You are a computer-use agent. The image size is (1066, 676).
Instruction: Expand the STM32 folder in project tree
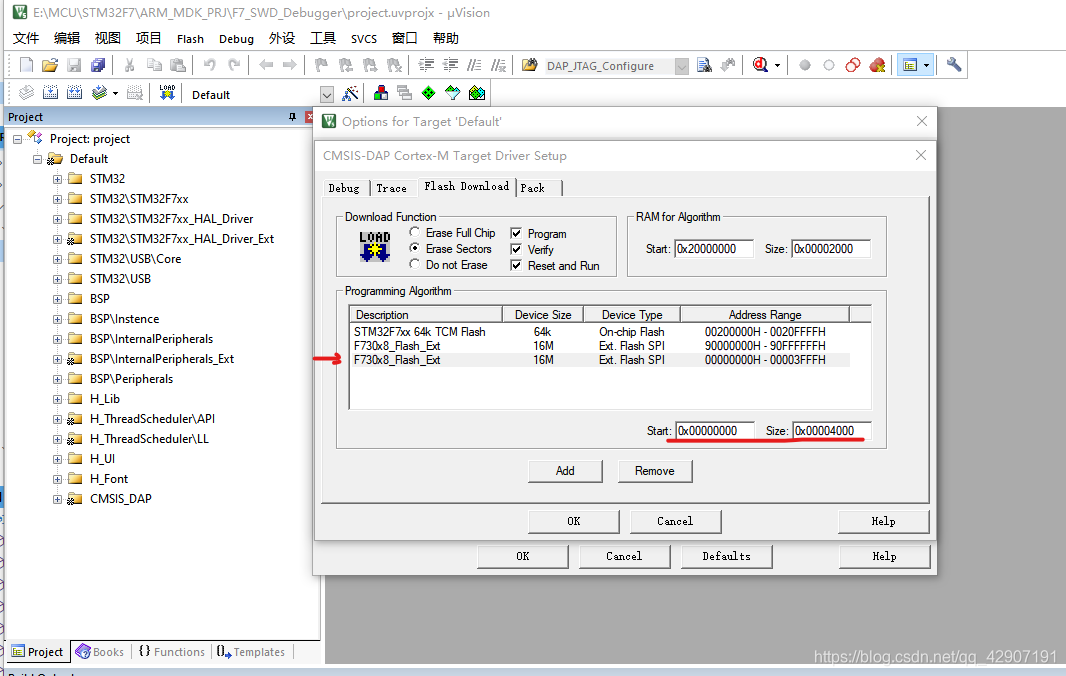tap(58, 180)
